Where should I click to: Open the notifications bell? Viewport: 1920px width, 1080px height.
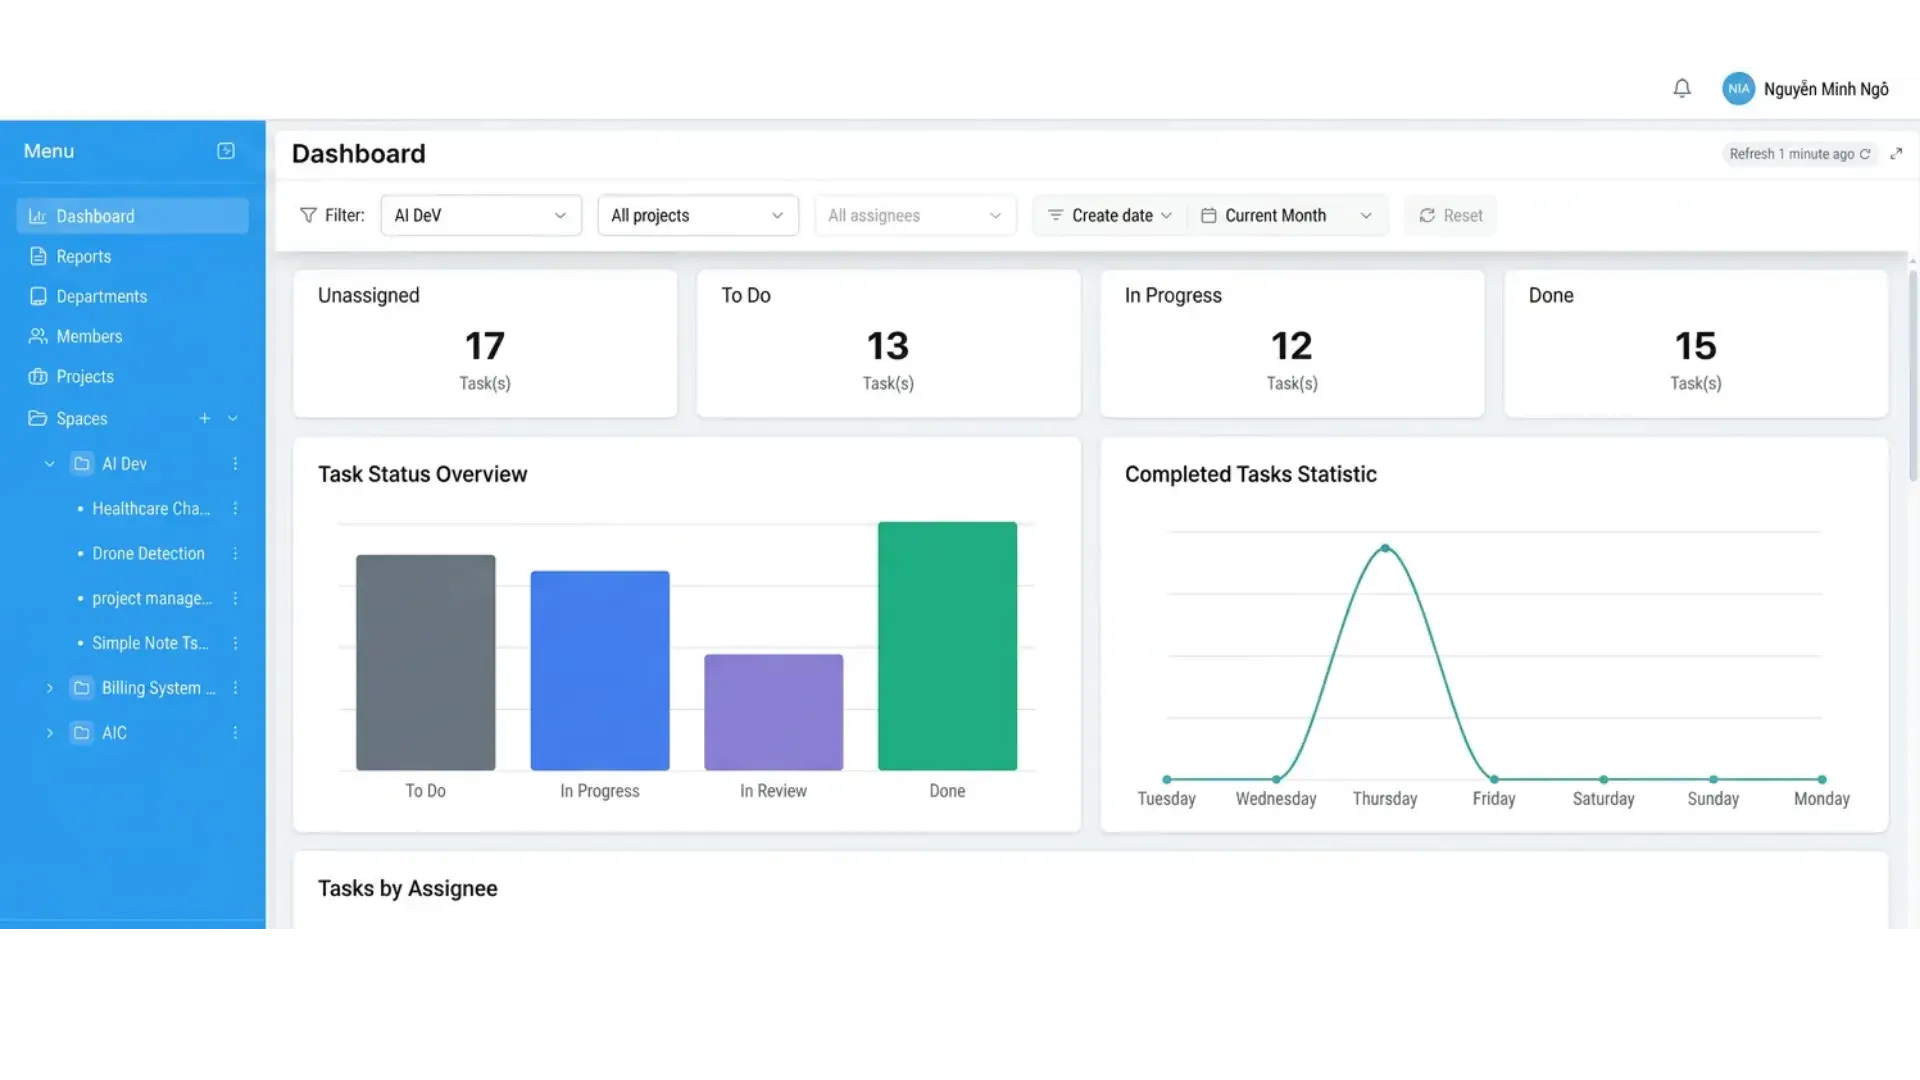point(1682,89)
